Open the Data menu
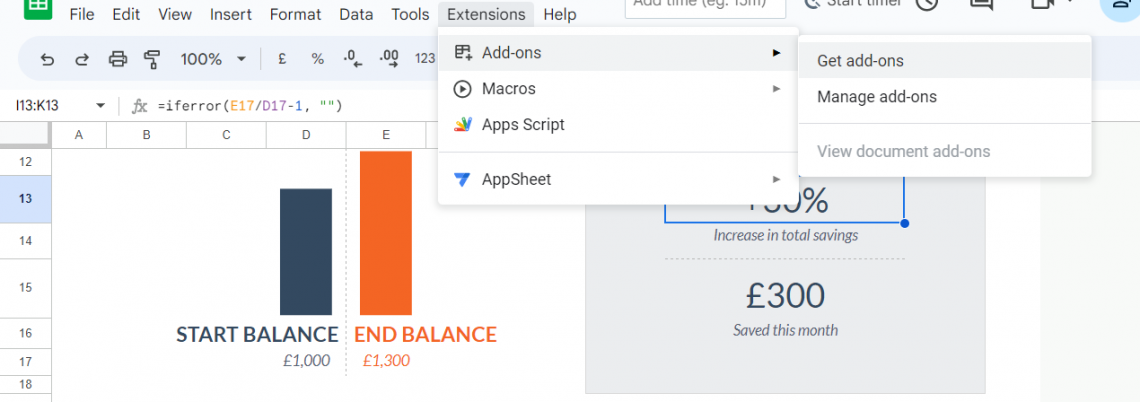 [x=356, y=15]
